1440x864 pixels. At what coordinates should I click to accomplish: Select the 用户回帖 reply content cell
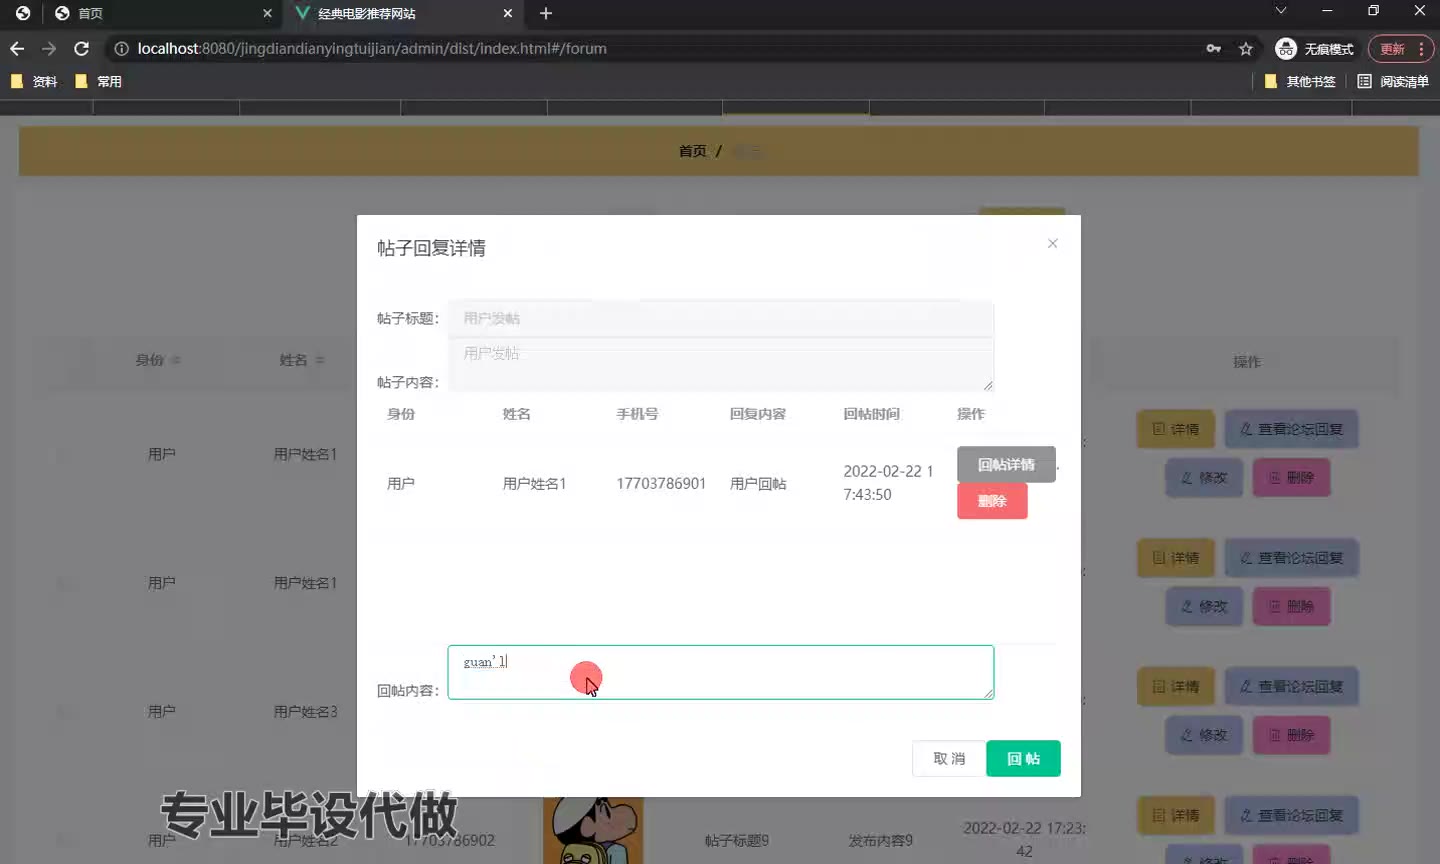pos(758,483)
